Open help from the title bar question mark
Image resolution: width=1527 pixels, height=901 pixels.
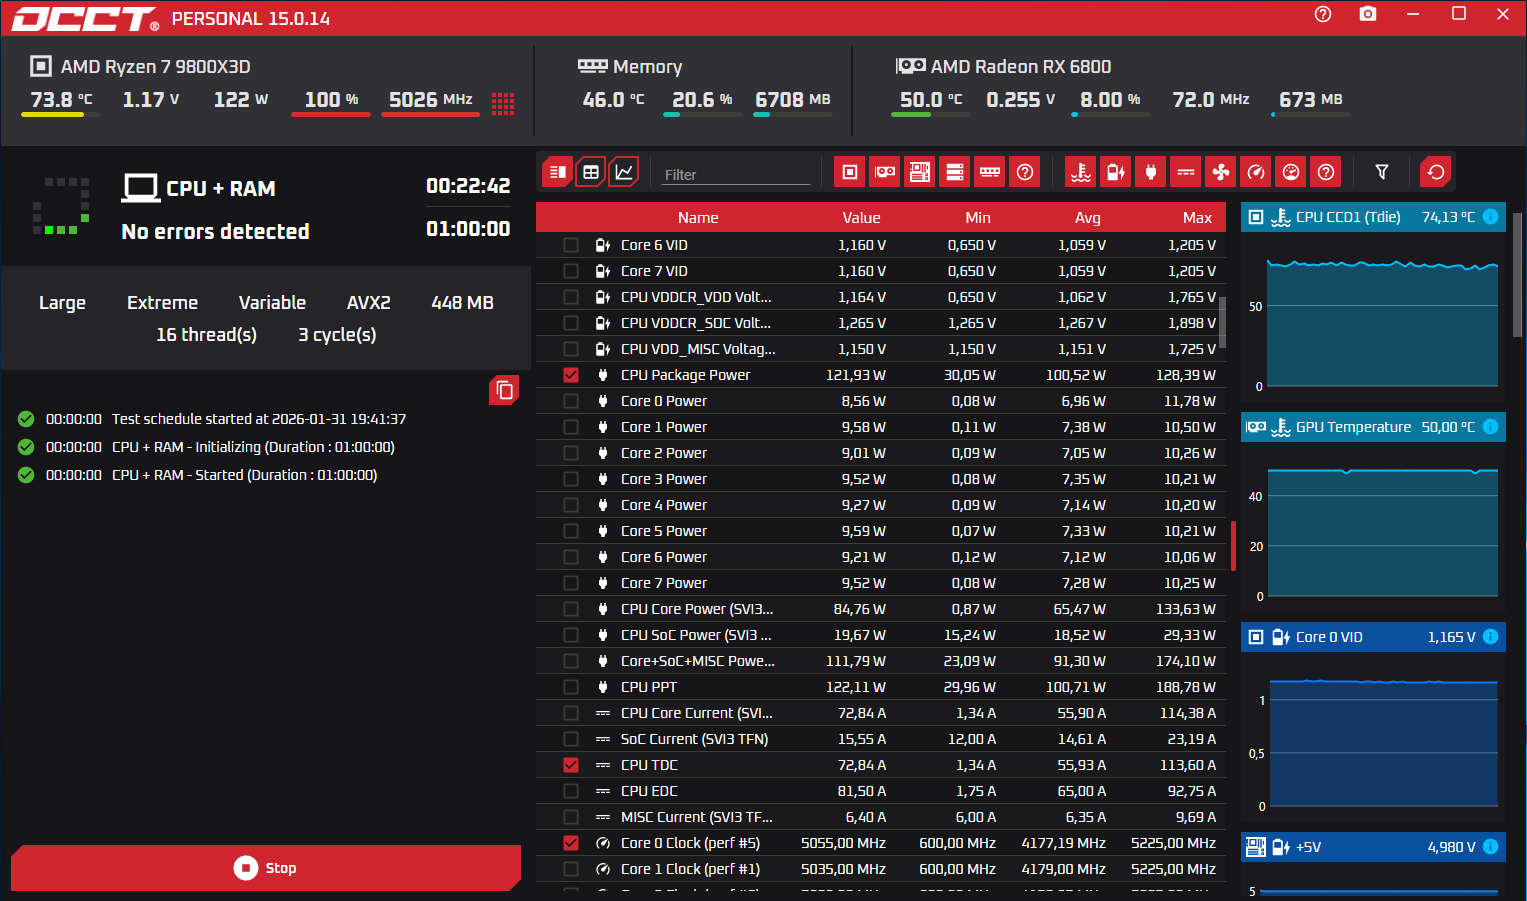point(1323,14)
